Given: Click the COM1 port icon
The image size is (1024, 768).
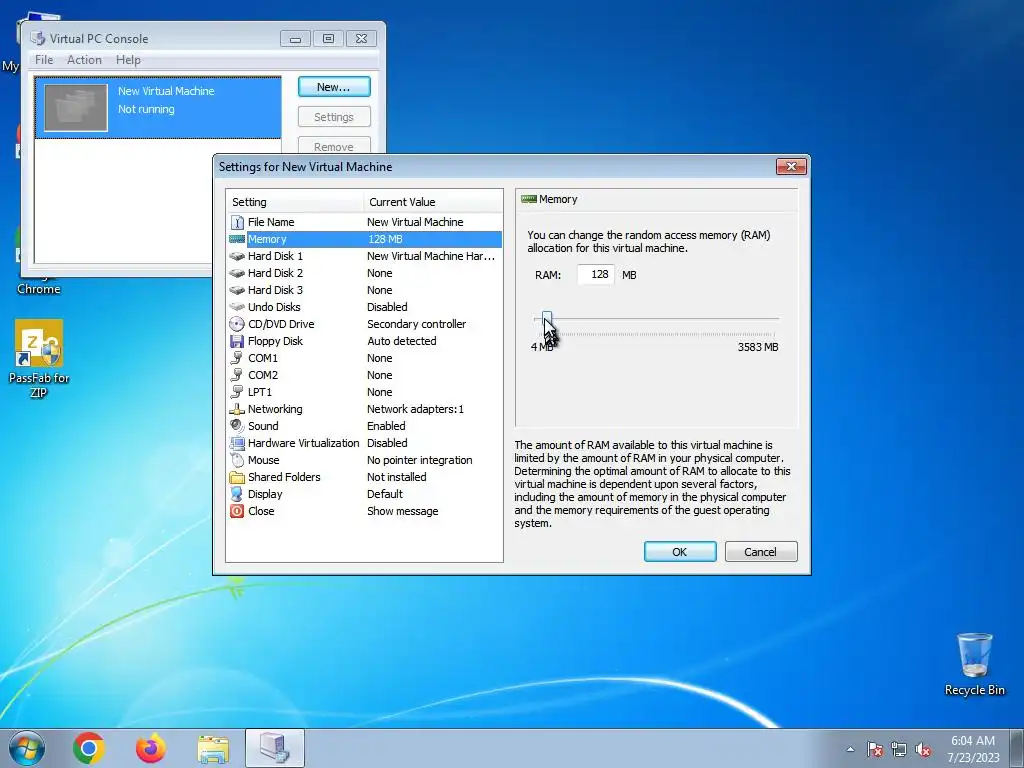Looking at the screenshot, I should click(237, 358).
